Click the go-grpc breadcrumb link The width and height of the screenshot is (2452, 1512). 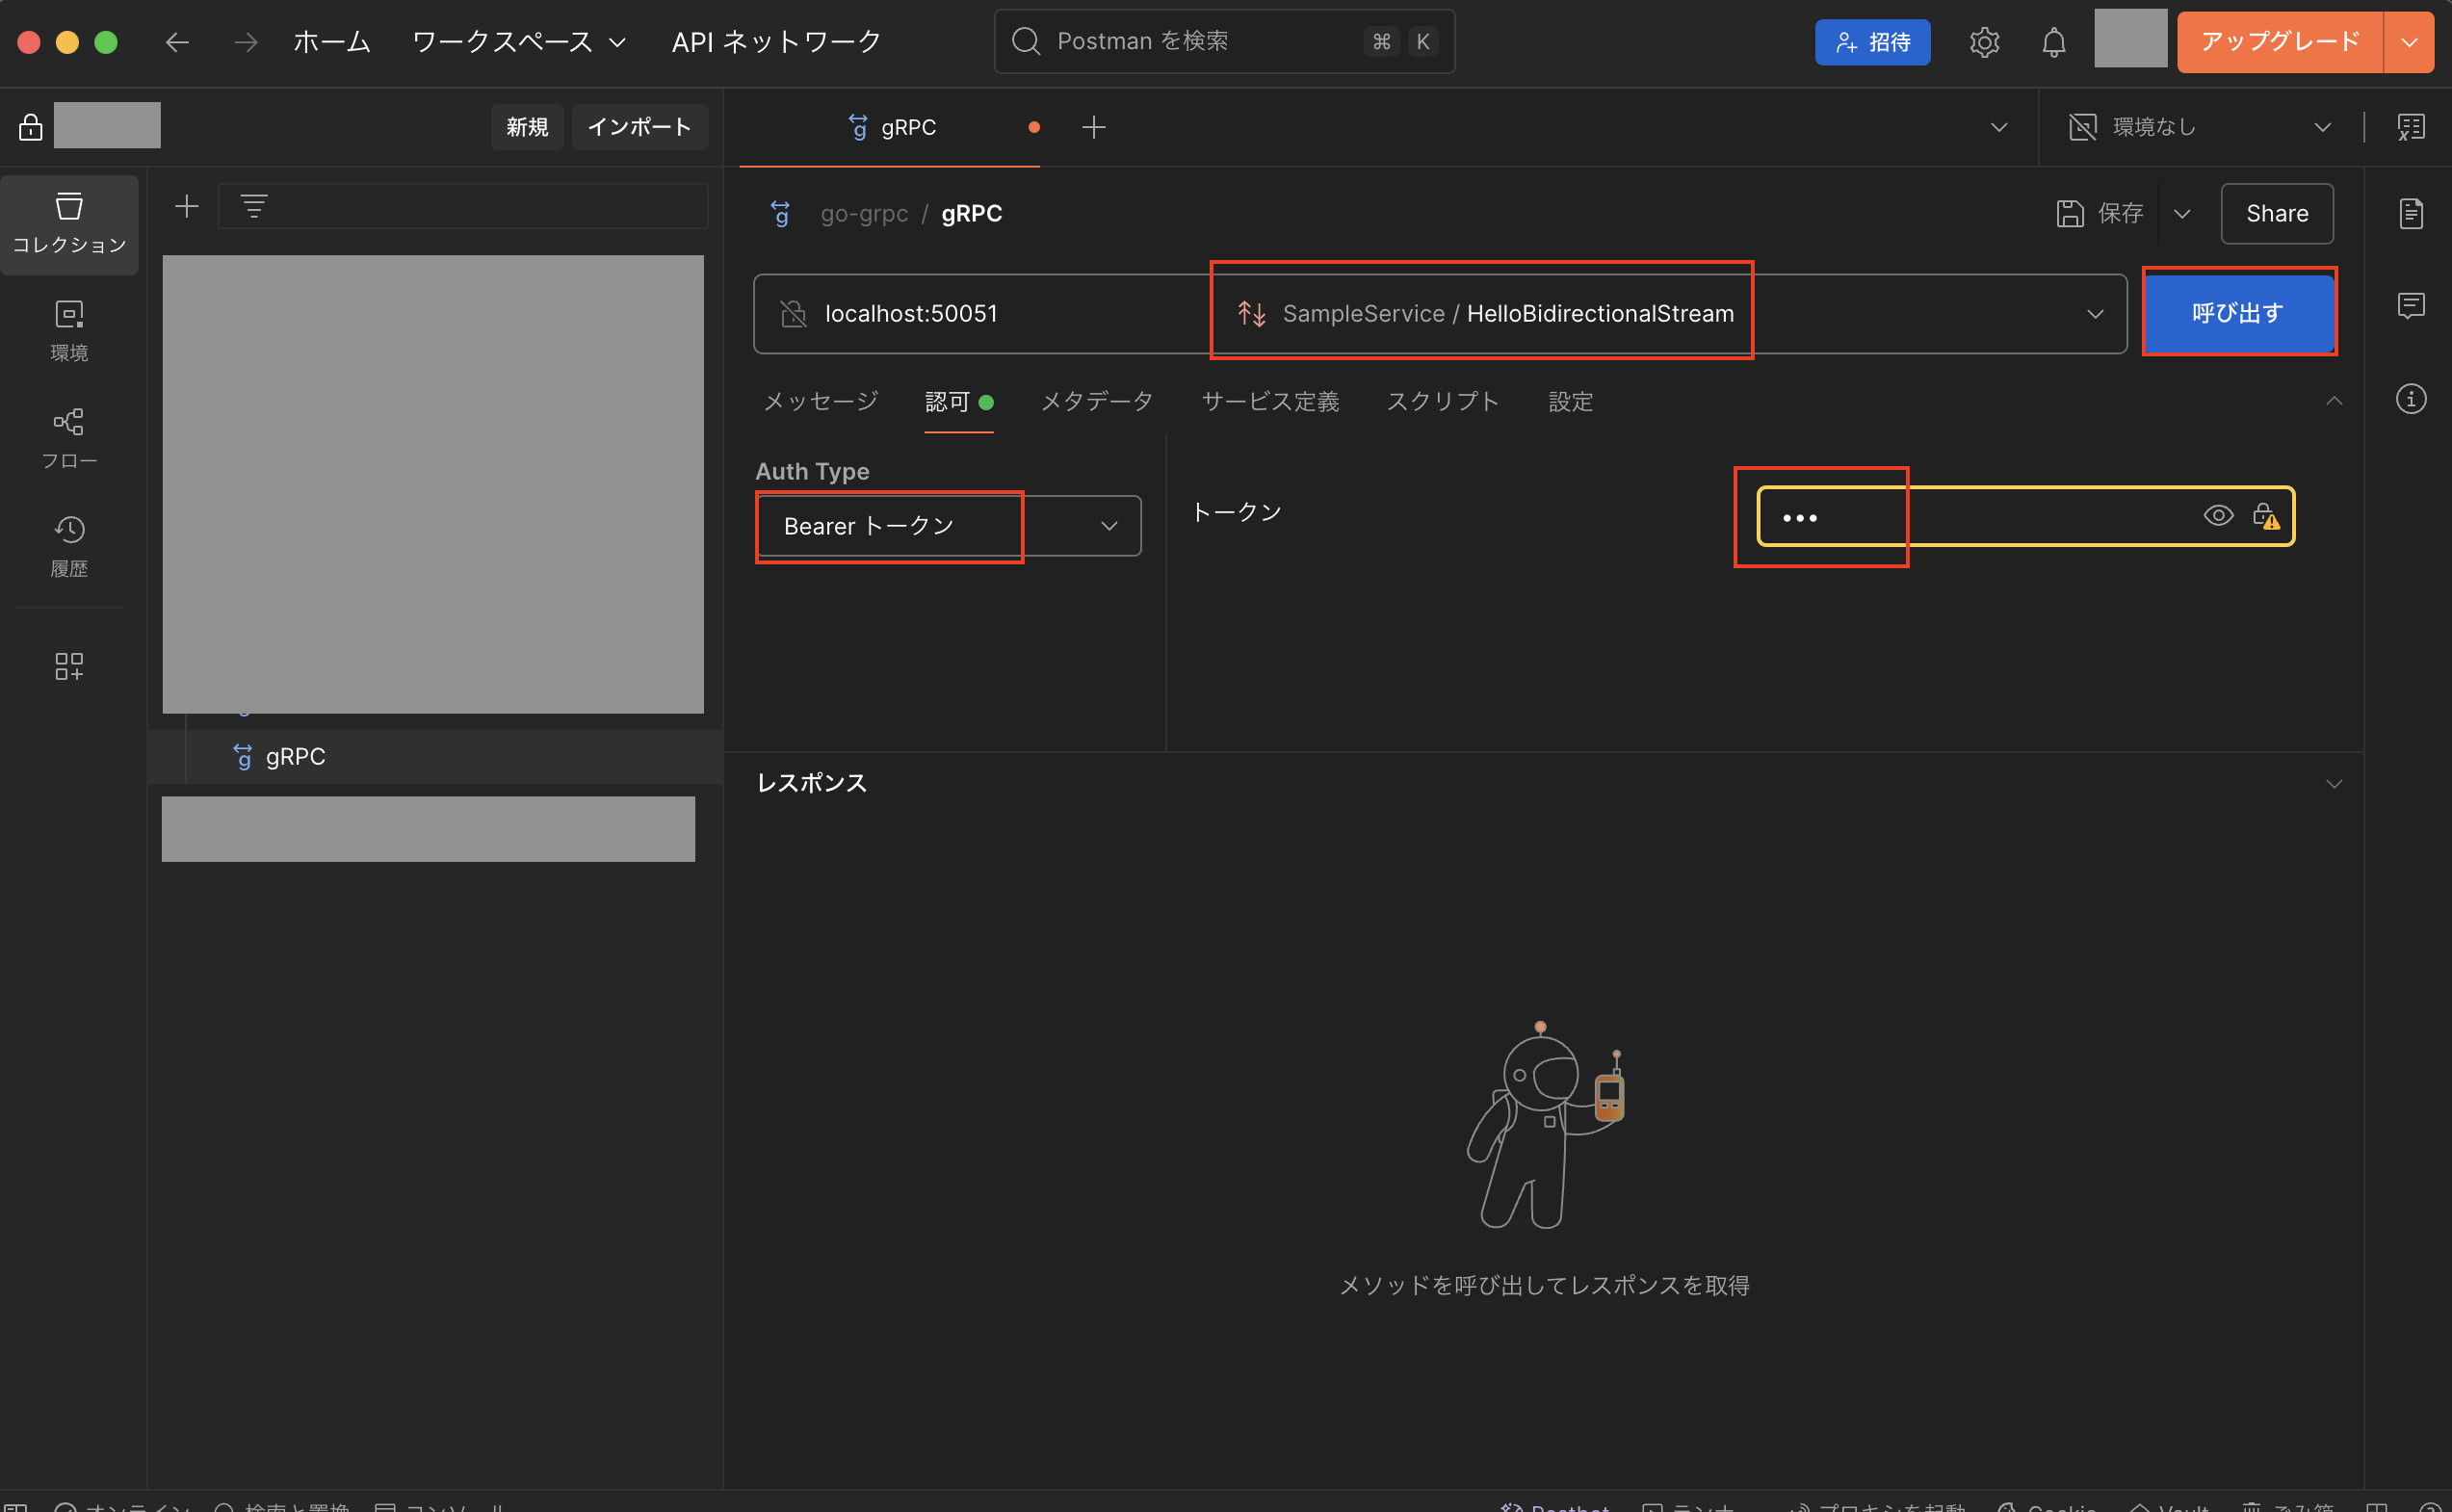864,214
